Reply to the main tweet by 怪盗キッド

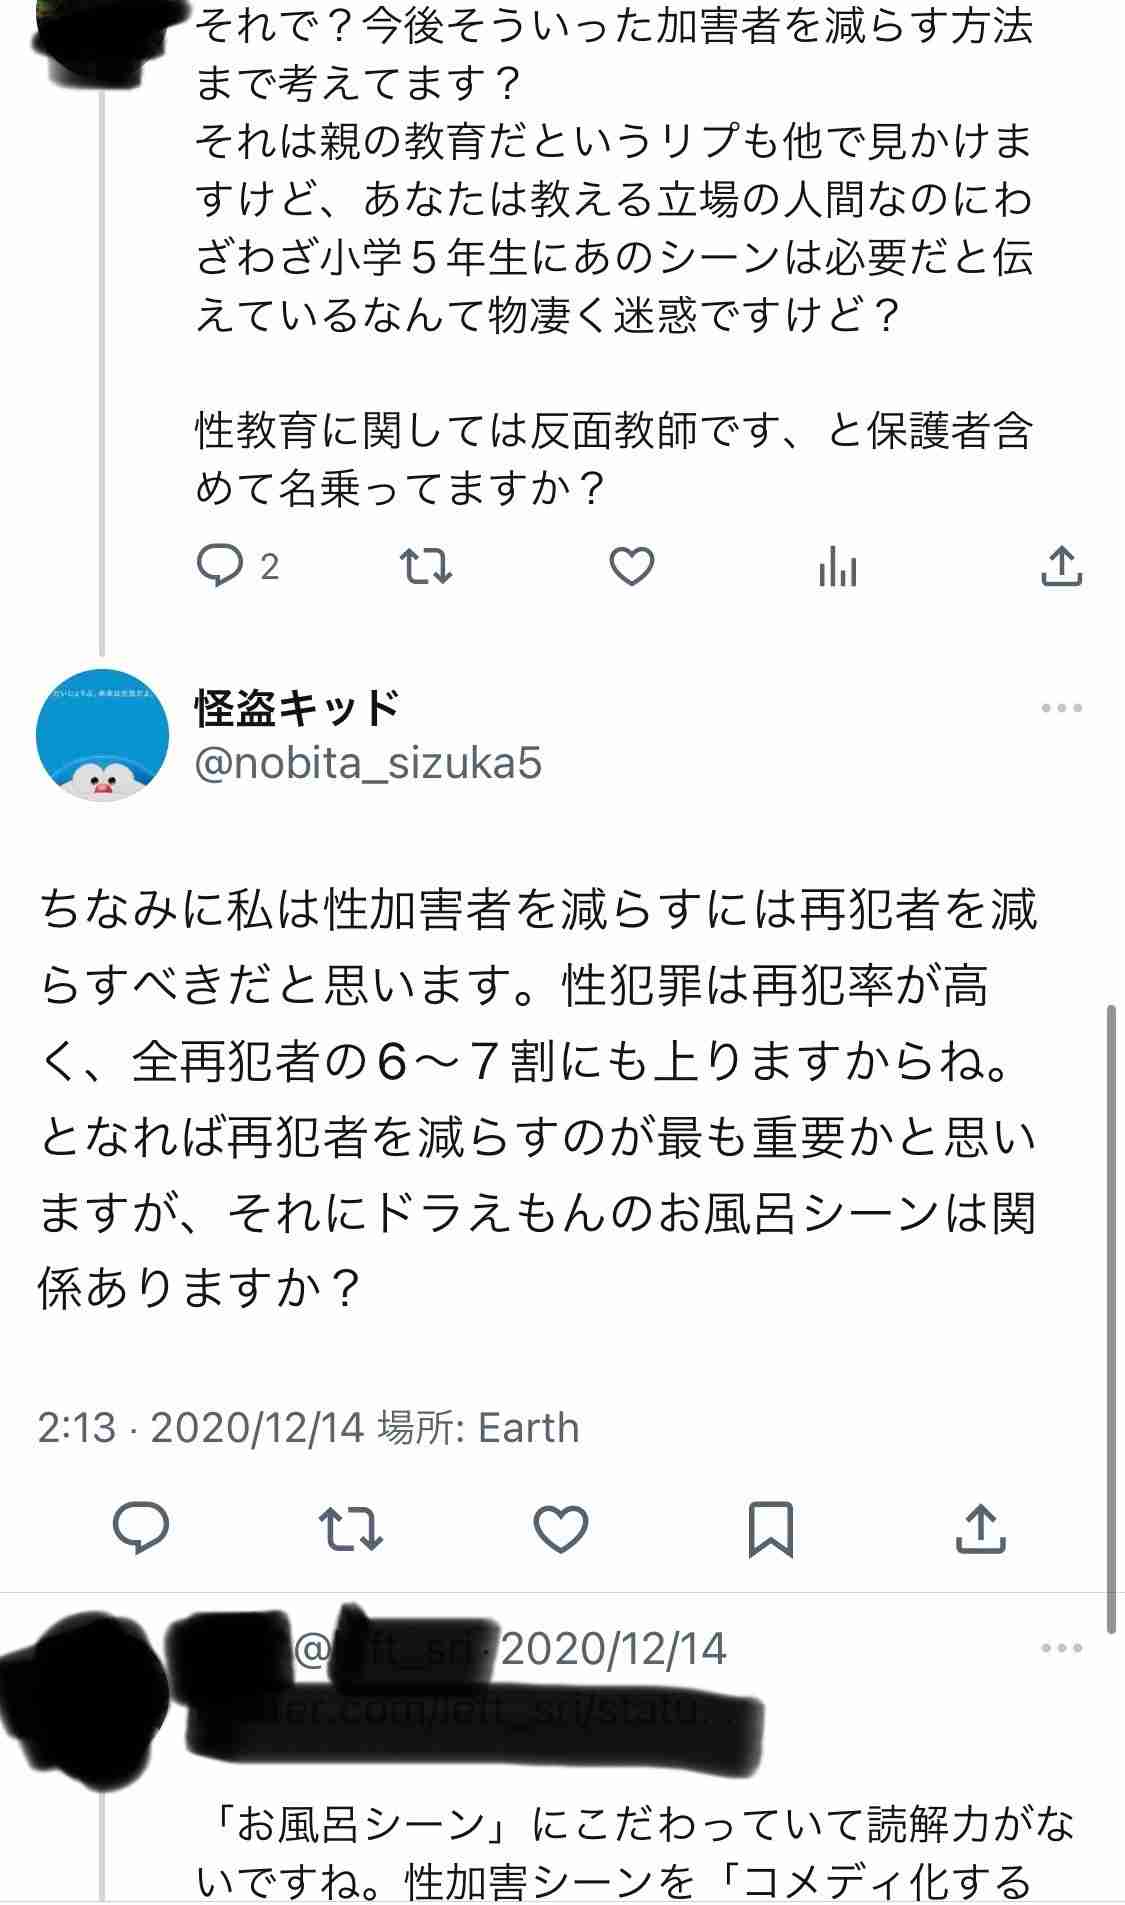141,1528
